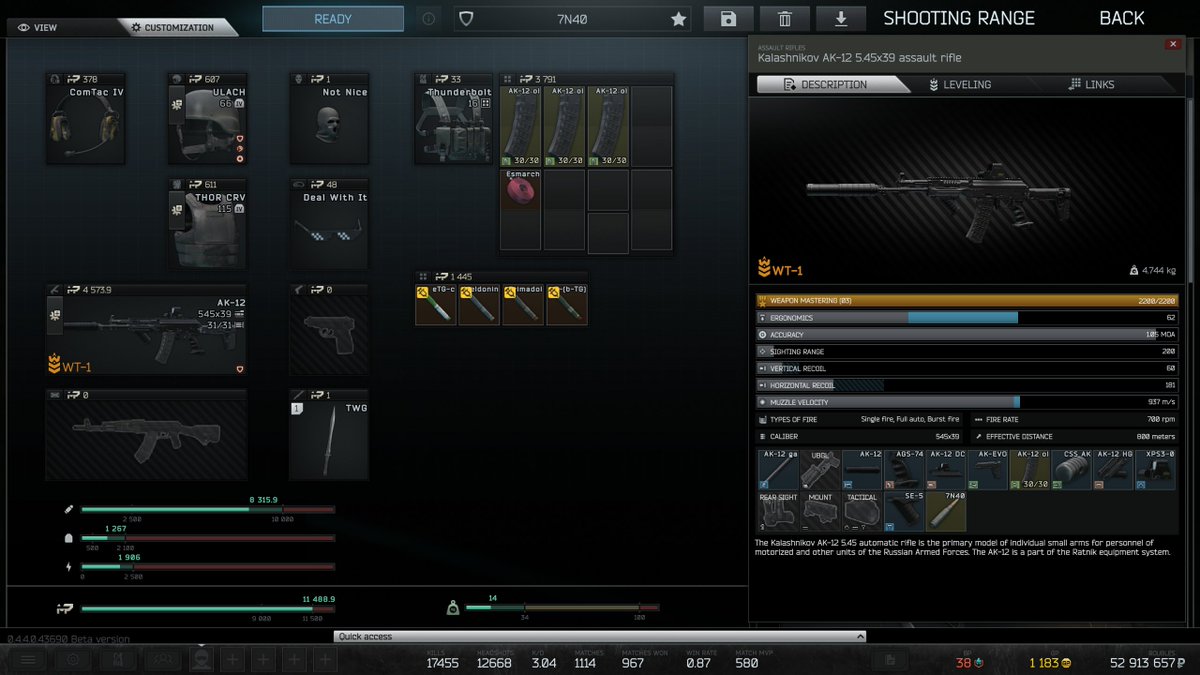Click the AK-12 gas tube mod slot
Viewport: 1200px width, 675px height.
pyautogui.click(x=778, y=470)
